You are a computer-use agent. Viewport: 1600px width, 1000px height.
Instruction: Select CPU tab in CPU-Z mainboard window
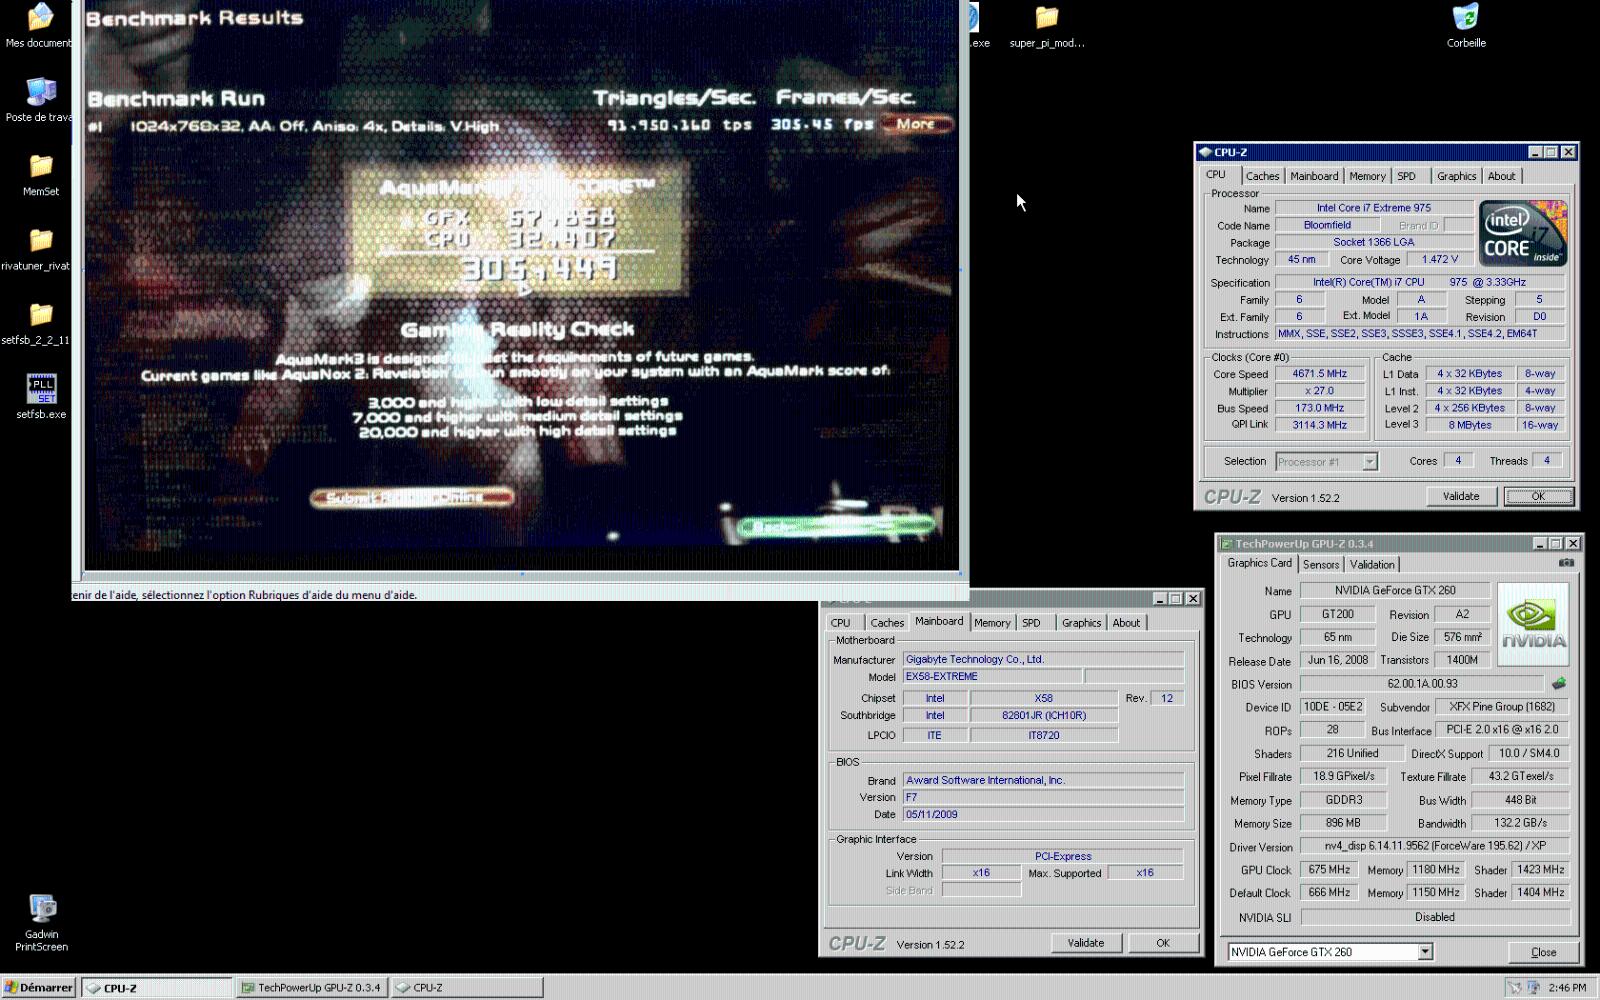[x=840, y=623]
